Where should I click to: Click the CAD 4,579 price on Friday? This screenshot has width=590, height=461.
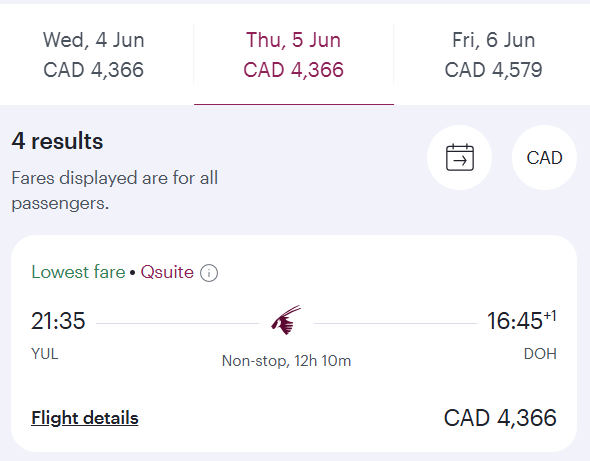point(493,70)
